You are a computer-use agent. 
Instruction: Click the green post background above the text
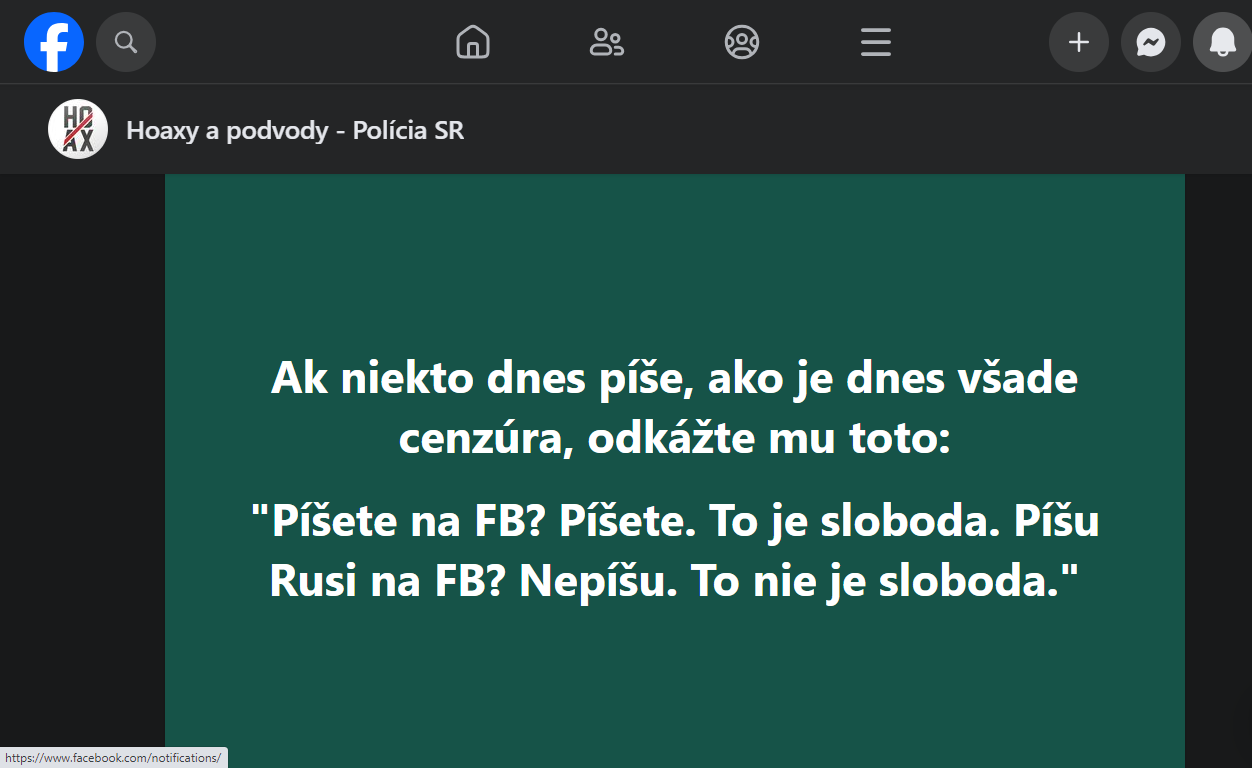click(675, 260)
